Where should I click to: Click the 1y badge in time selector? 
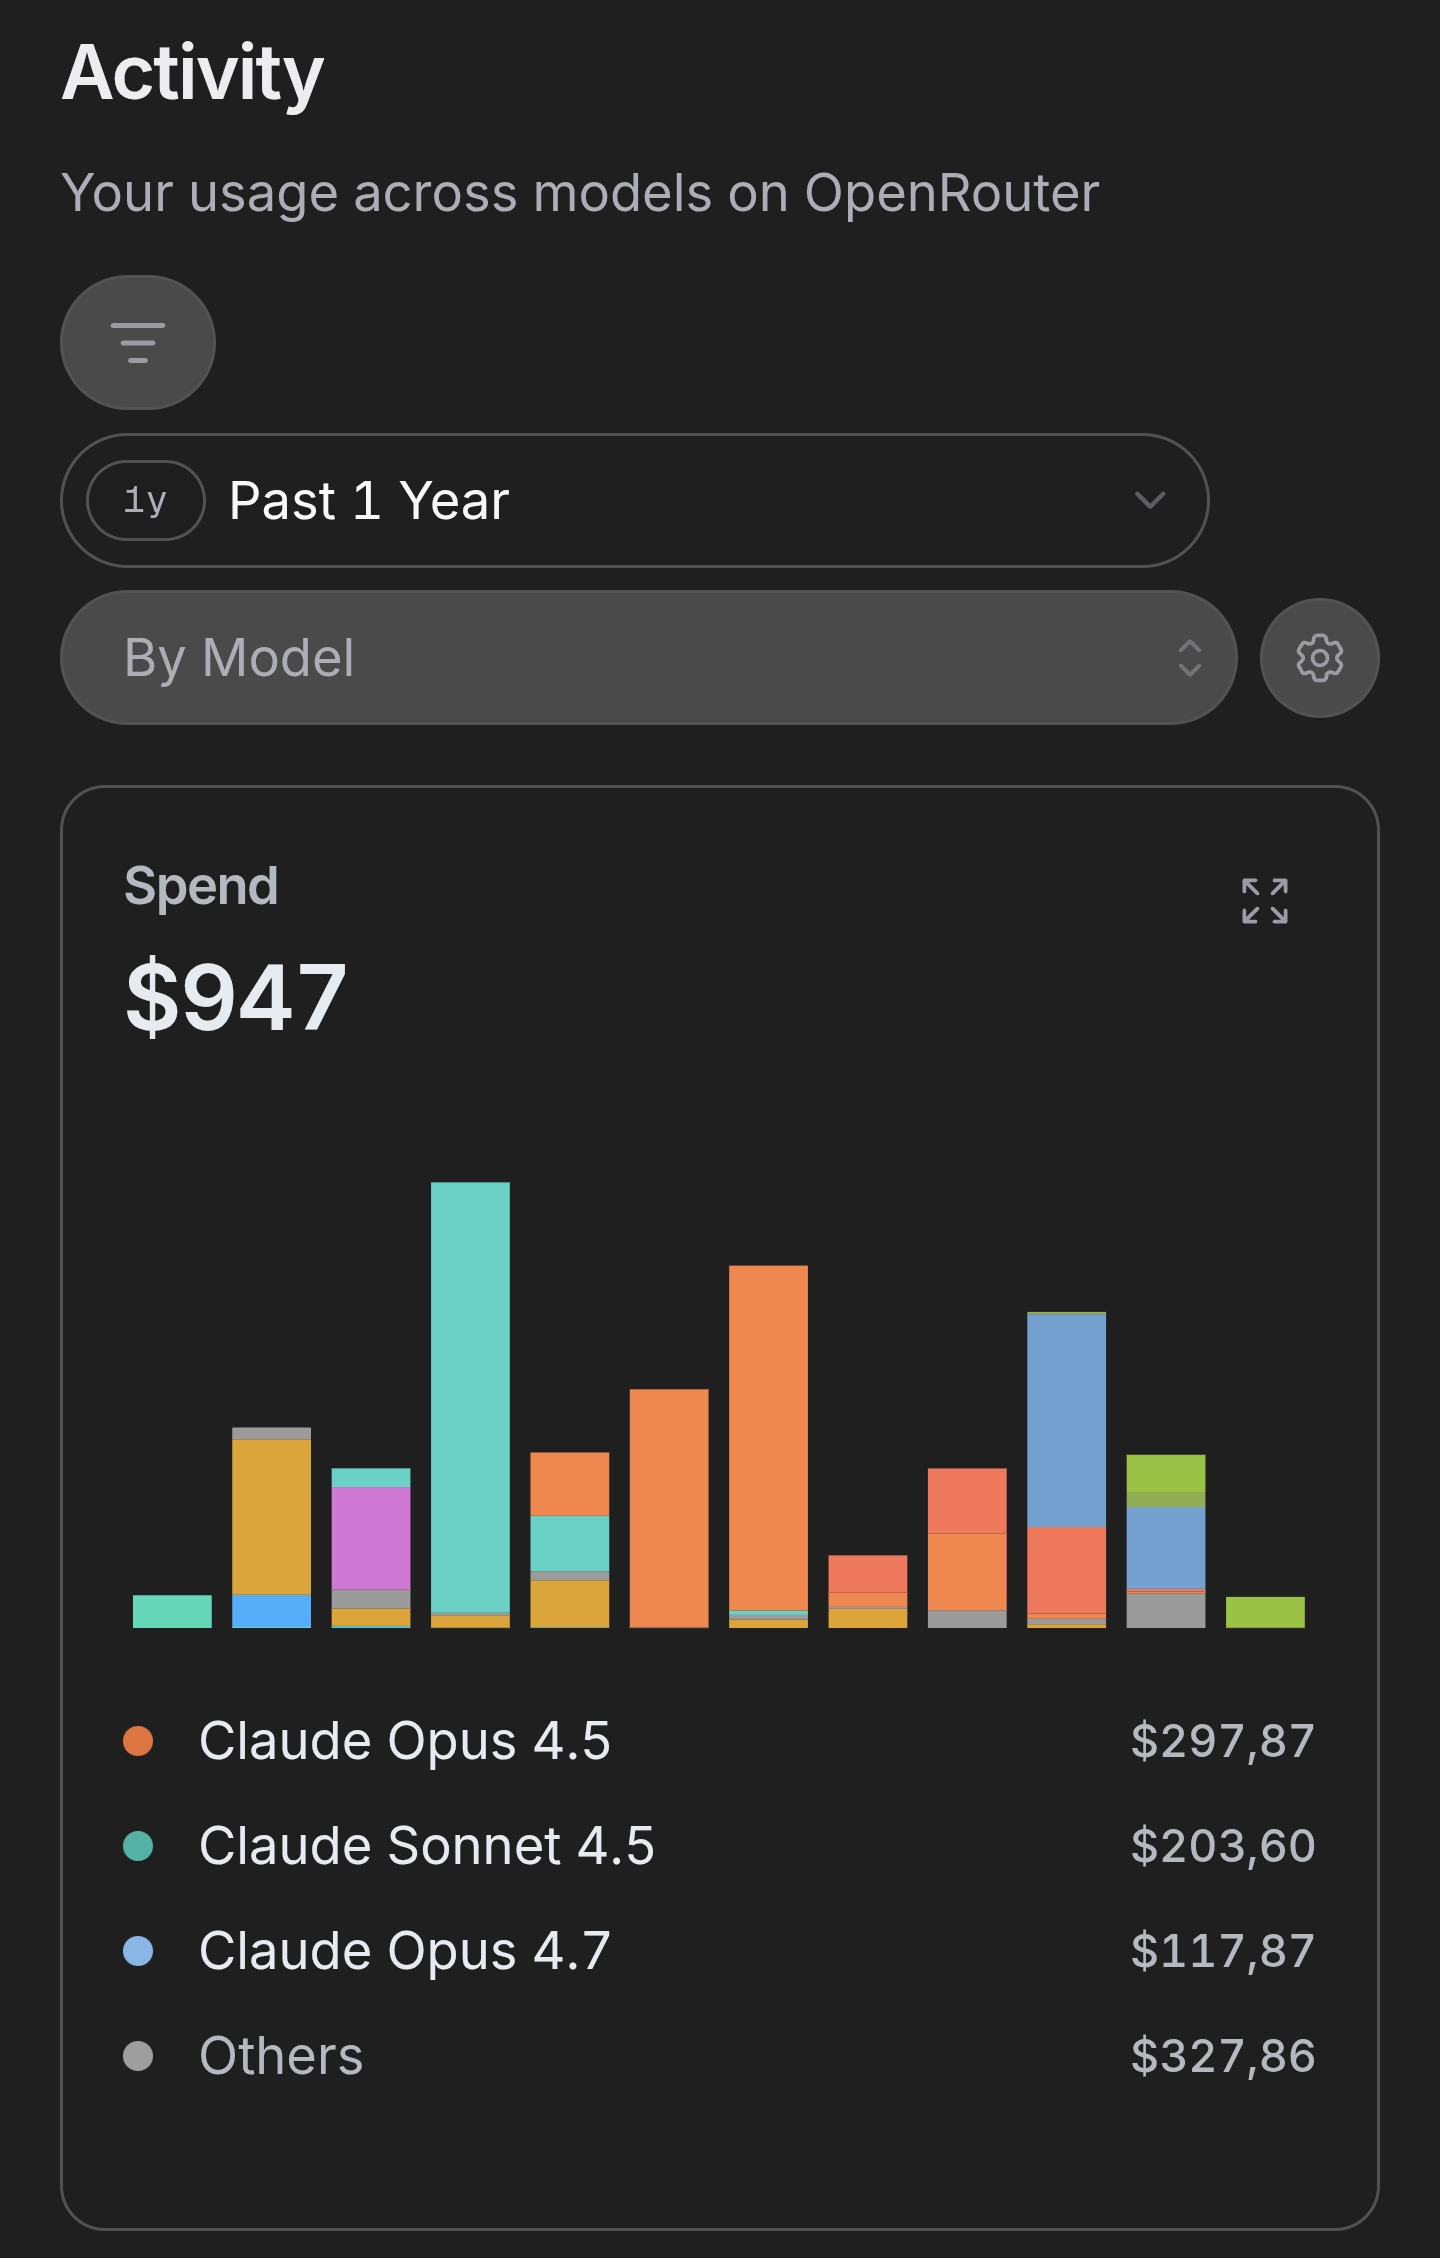click(x=146, y=500)
